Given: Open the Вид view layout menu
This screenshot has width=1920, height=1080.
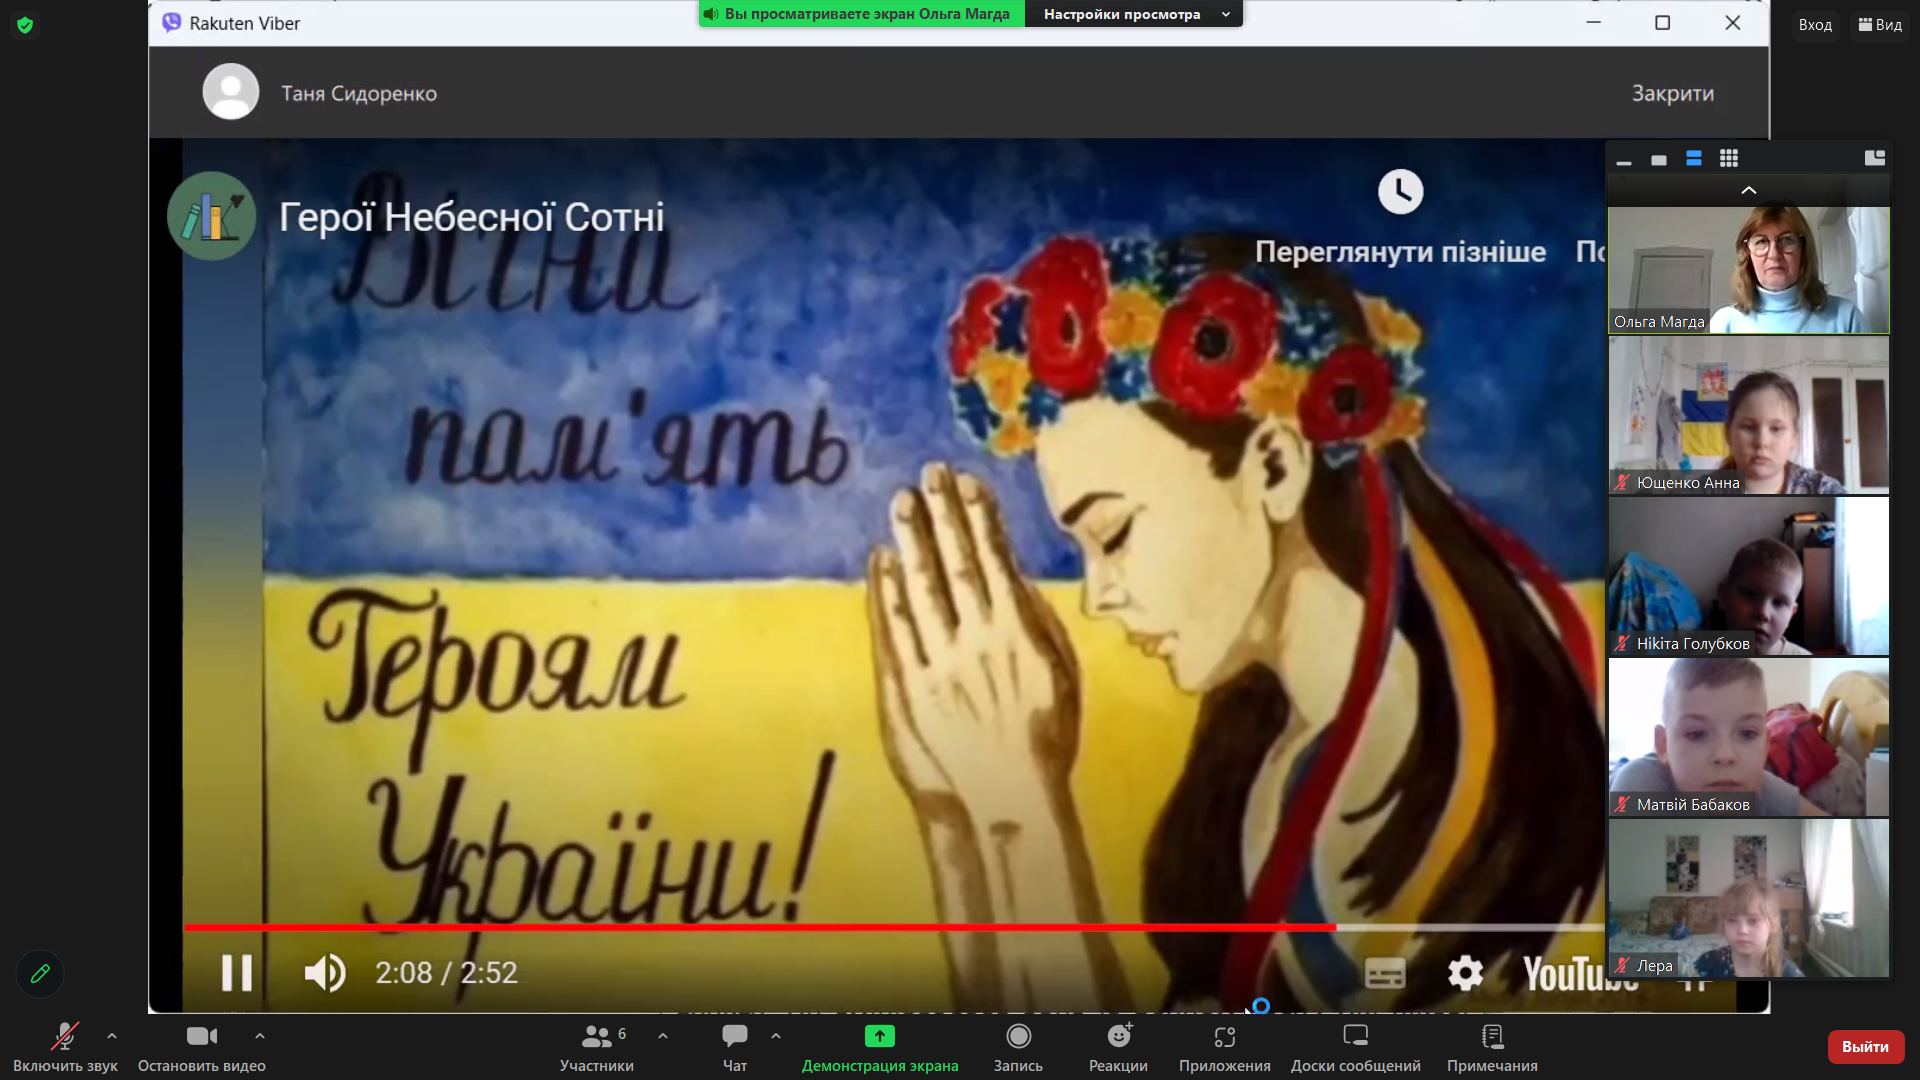Looking at the screenshot, I should click(x=1880, y=25).
